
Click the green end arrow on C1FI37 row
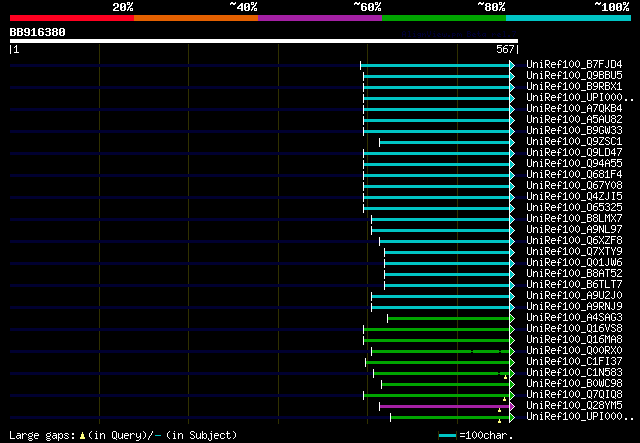click(x=512, y=363)
